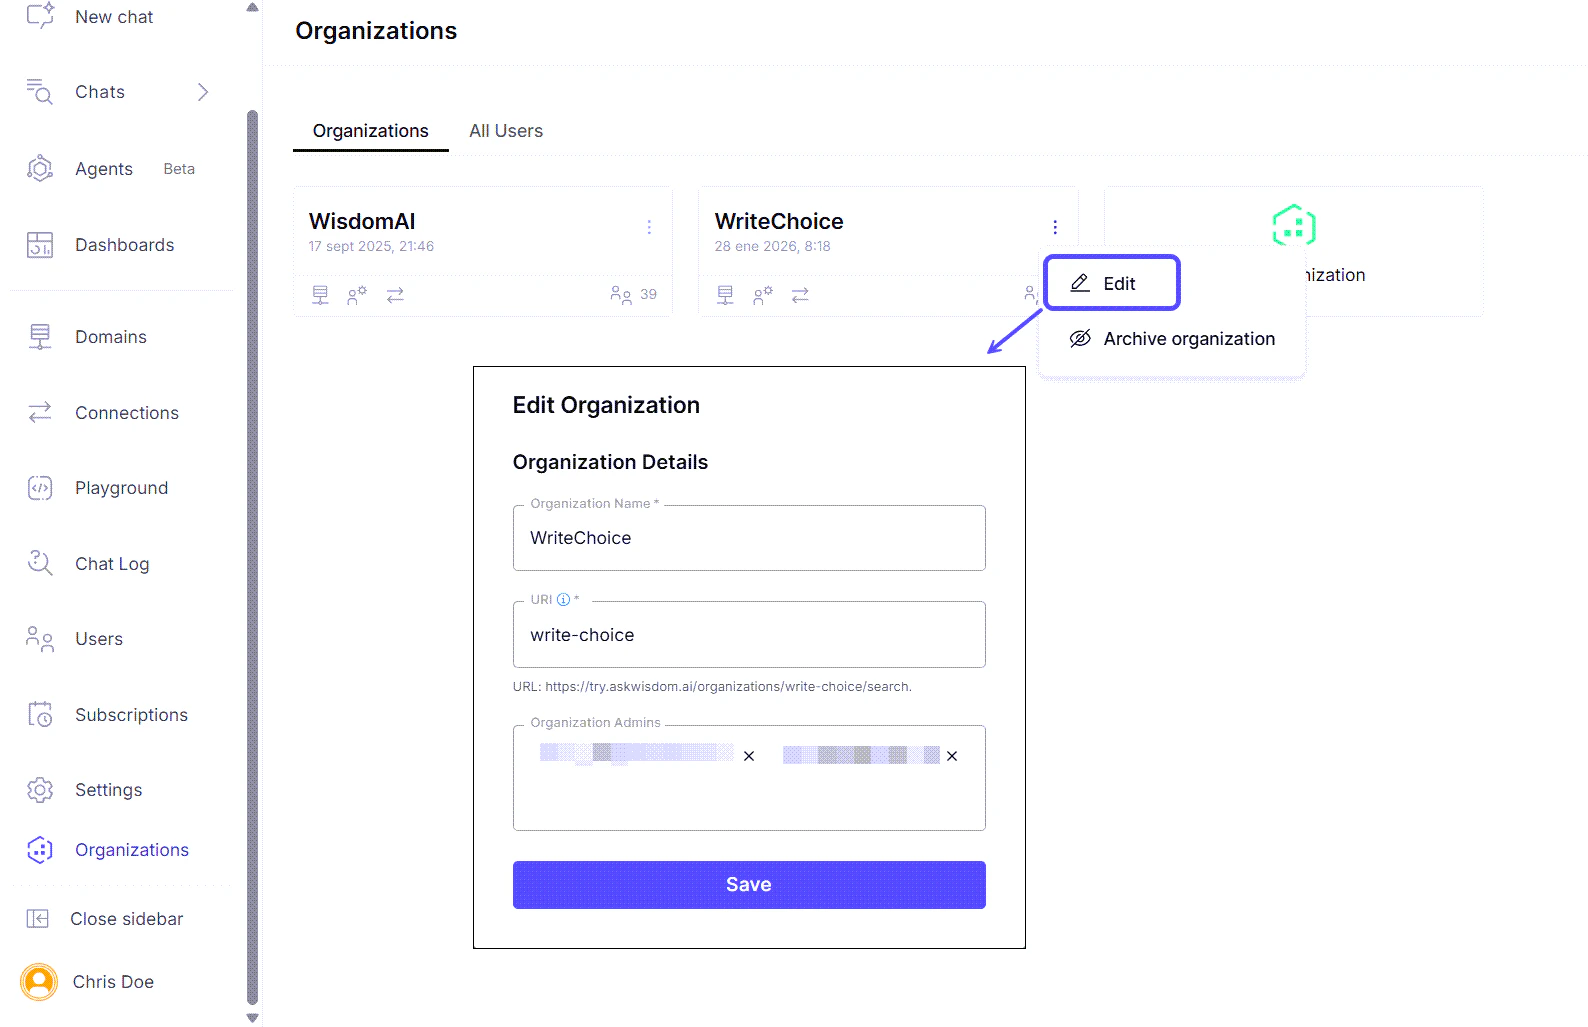Click the Save button in Edit Organization
The width and height of the screenshot is (1588, 1027).
click(x=749, y=884)
